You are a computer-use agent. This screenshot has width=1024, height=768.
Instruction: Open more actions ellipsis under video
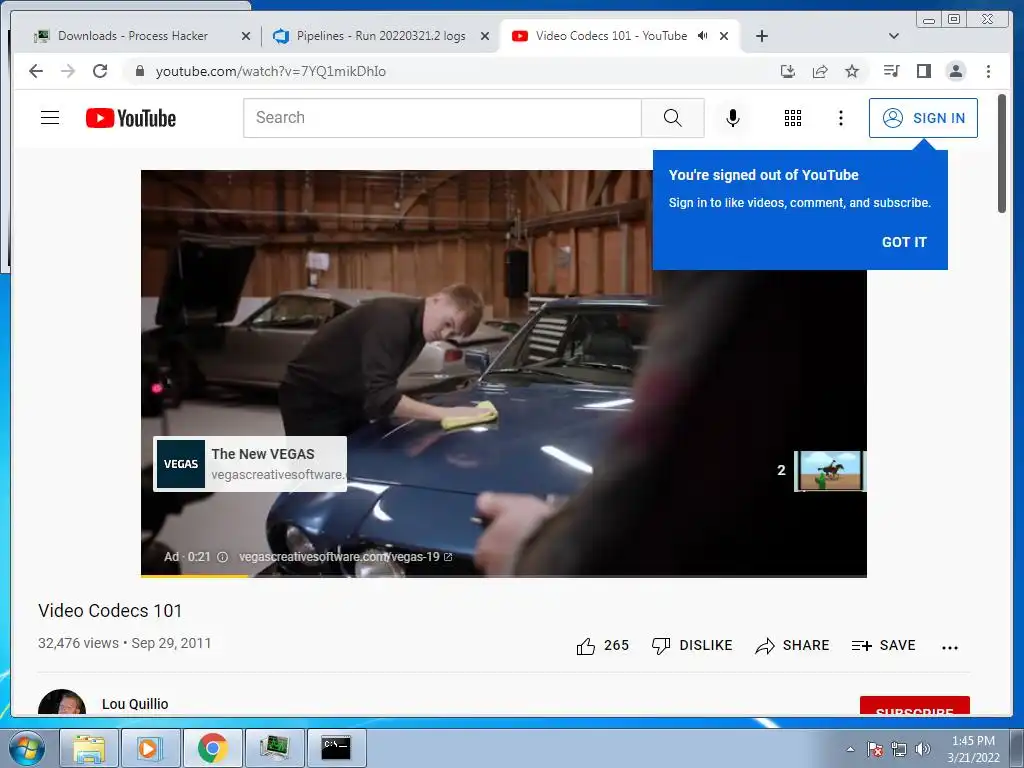point(950,647)
